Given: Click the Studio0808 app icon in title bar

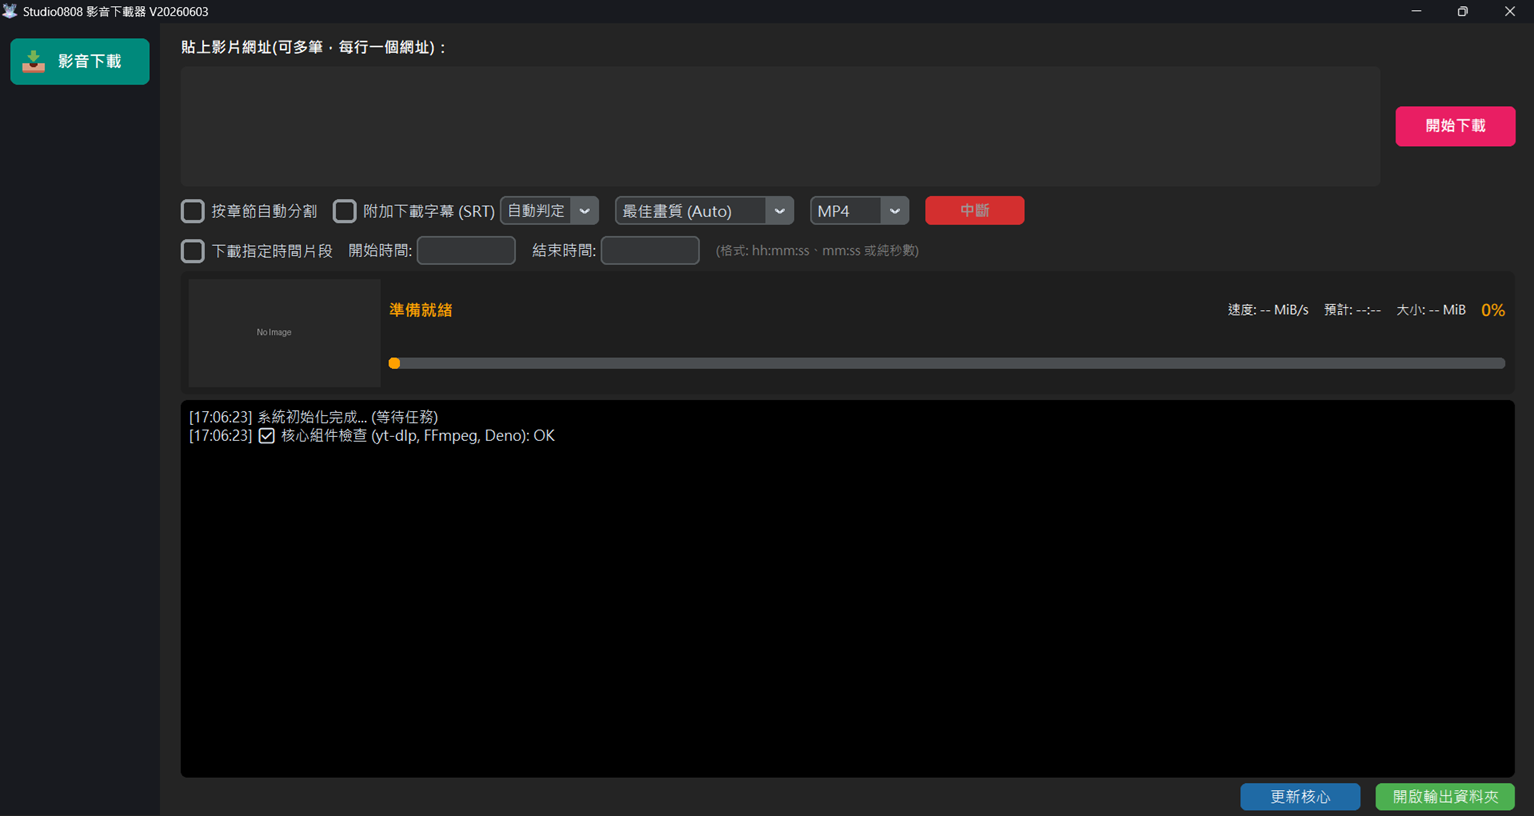Looking at the screenshot, I should click(x=10, y=11).
